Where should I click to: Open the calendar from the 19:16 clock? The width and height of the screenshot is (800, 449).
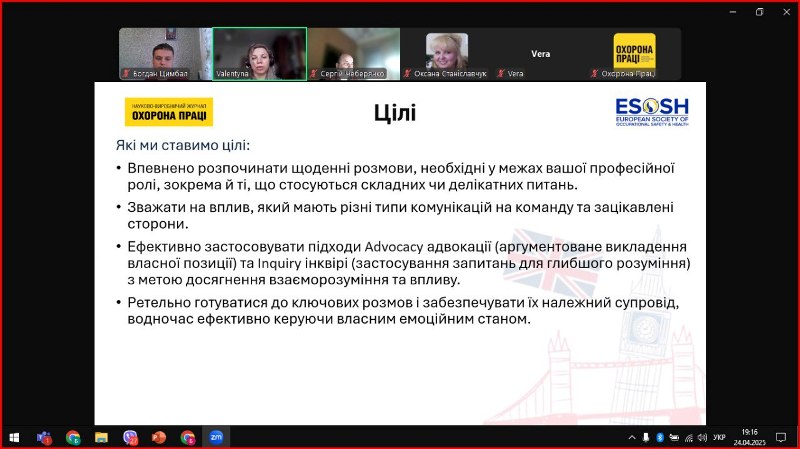pyautogui.click(x=750, y=437)
